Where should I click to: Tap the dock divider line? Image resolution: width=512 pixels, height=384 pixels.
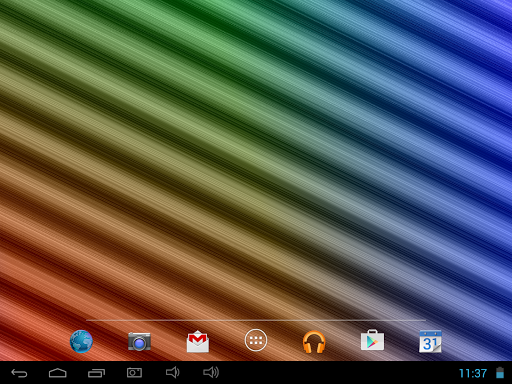pyautogui.click(x=256, y=320)
